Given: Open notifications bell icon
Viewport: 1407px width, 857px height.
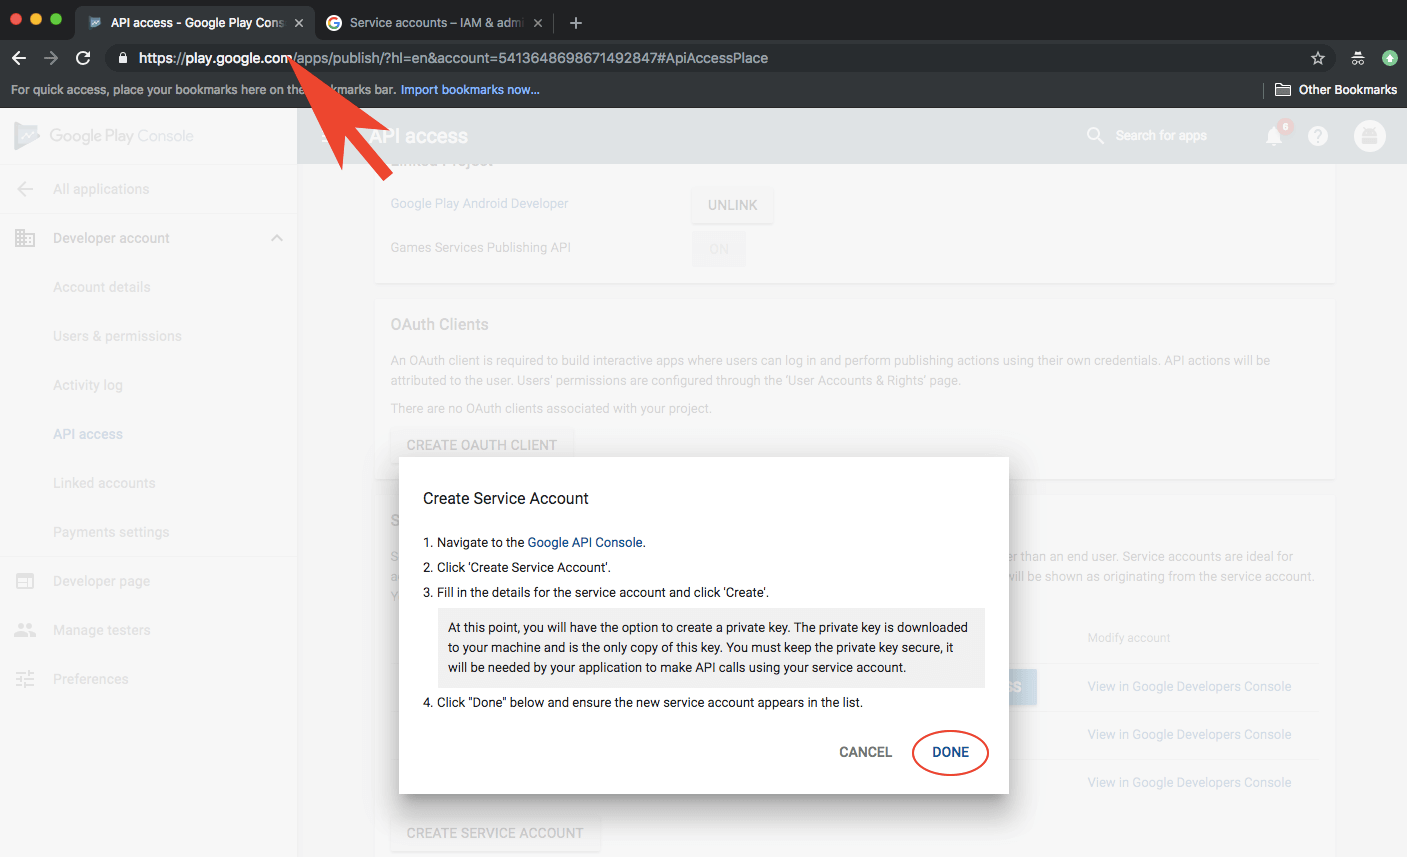Looking at the screenshot, I should (1274, 136).
